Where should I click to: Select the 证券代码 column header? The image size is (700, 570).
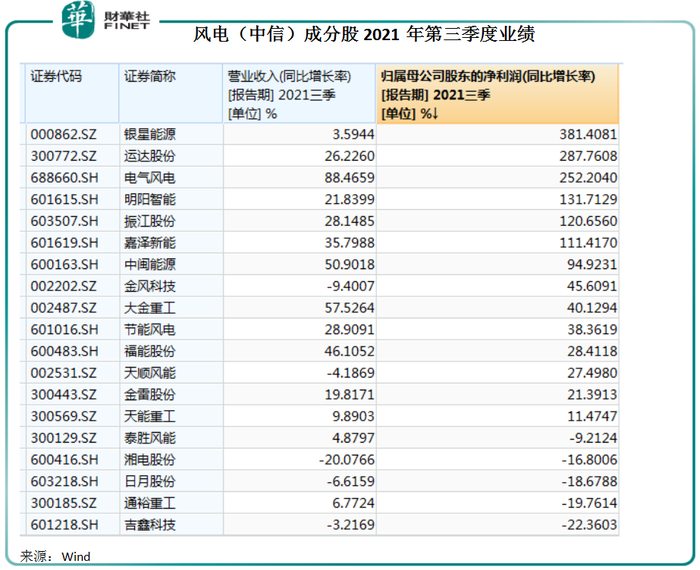coord(72,93)
